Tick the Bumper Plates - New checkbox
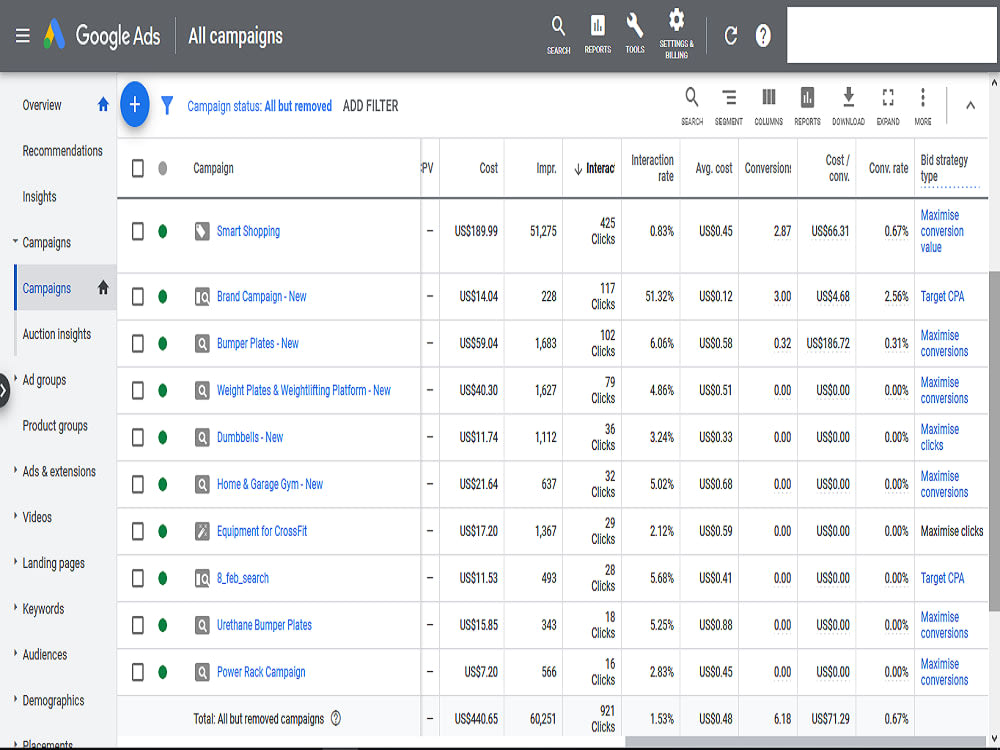 click(138, 343)
